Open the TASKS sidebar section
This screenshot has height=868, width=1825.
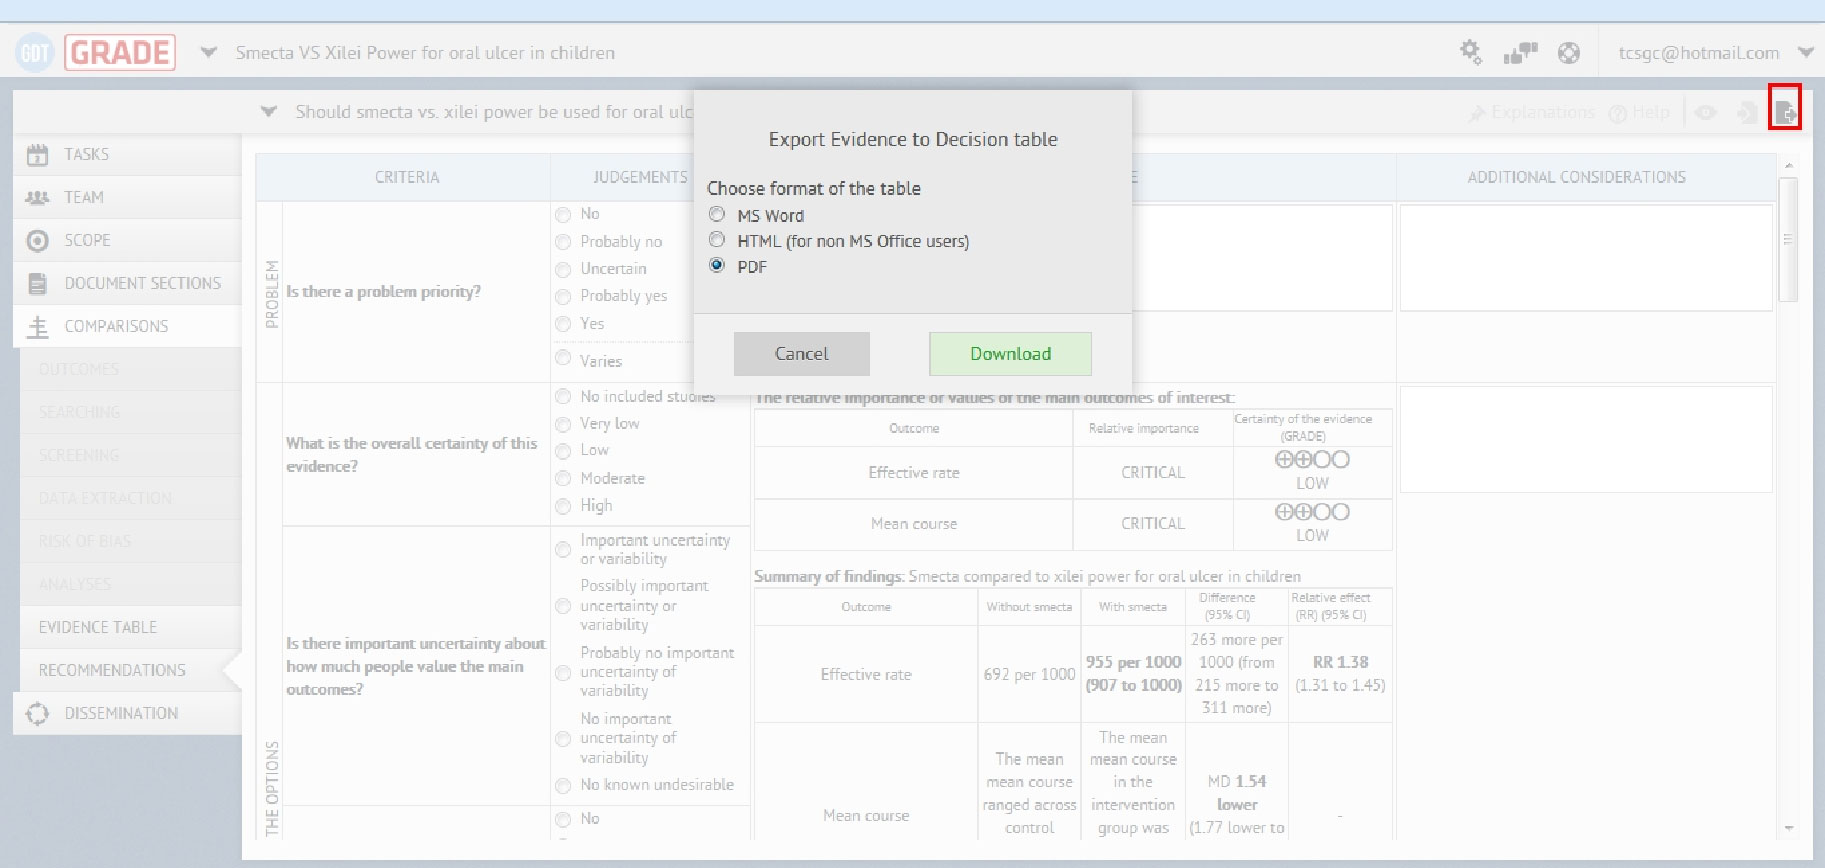127,154
